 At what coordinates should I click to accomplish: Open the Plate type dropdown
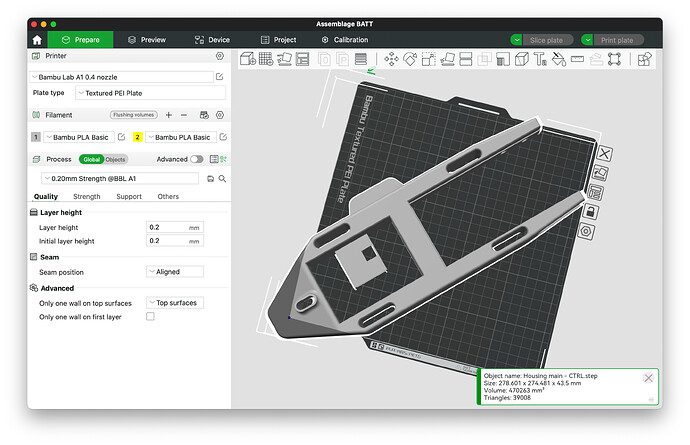tap(150, 93)
